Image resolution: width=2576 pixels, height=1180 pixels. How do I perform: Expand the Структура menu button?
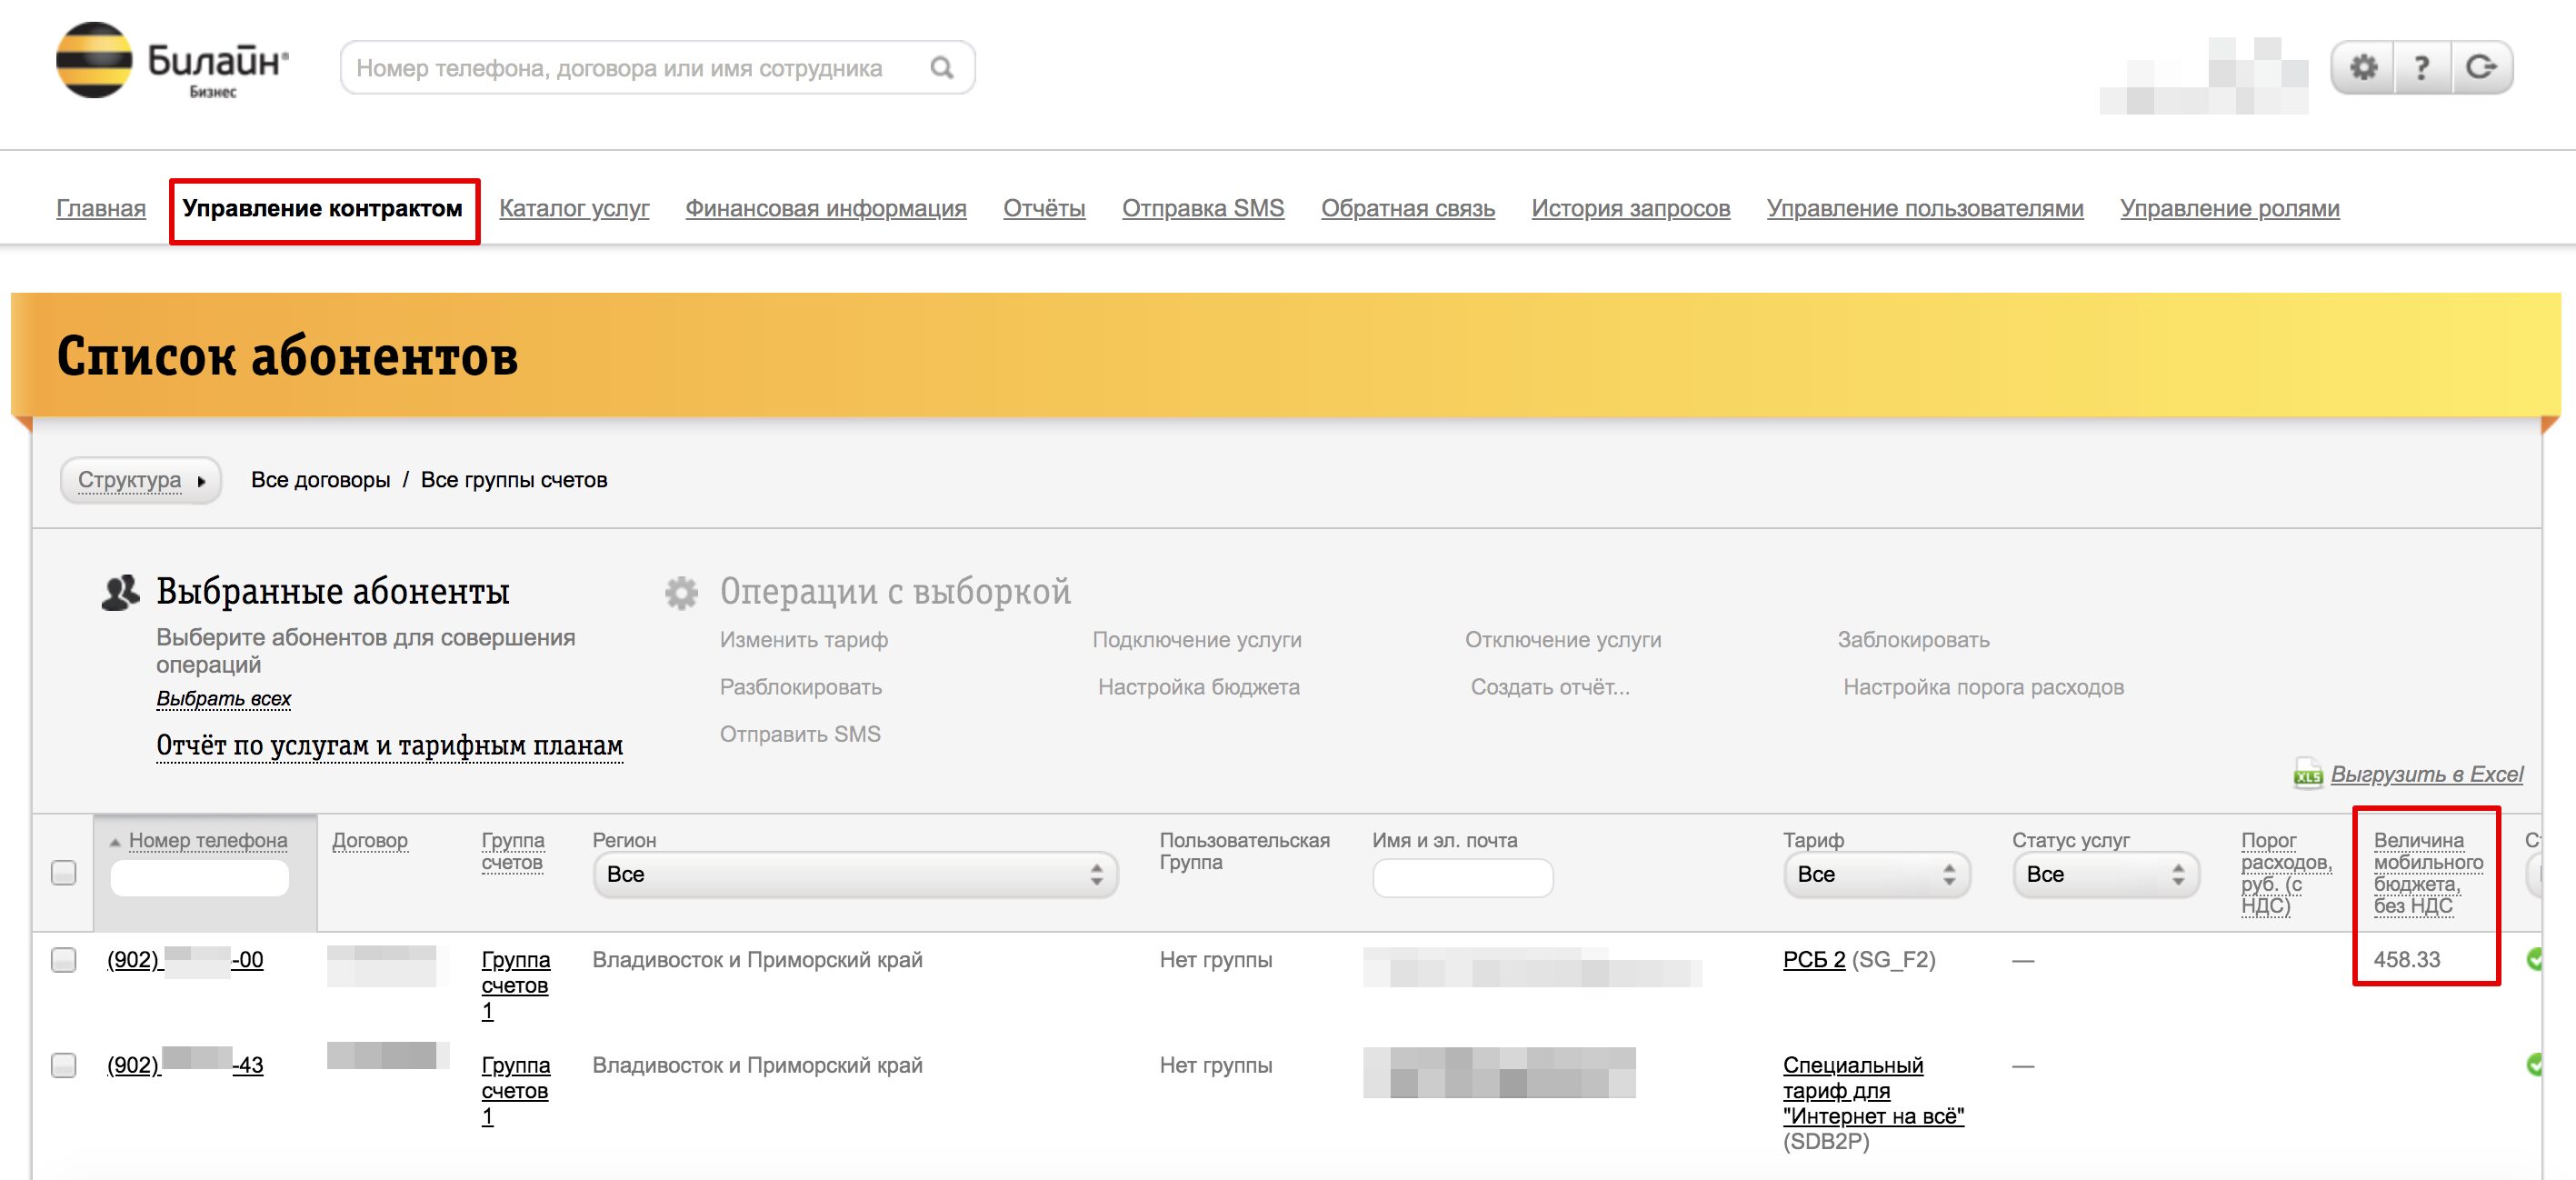tap(140, 480)
